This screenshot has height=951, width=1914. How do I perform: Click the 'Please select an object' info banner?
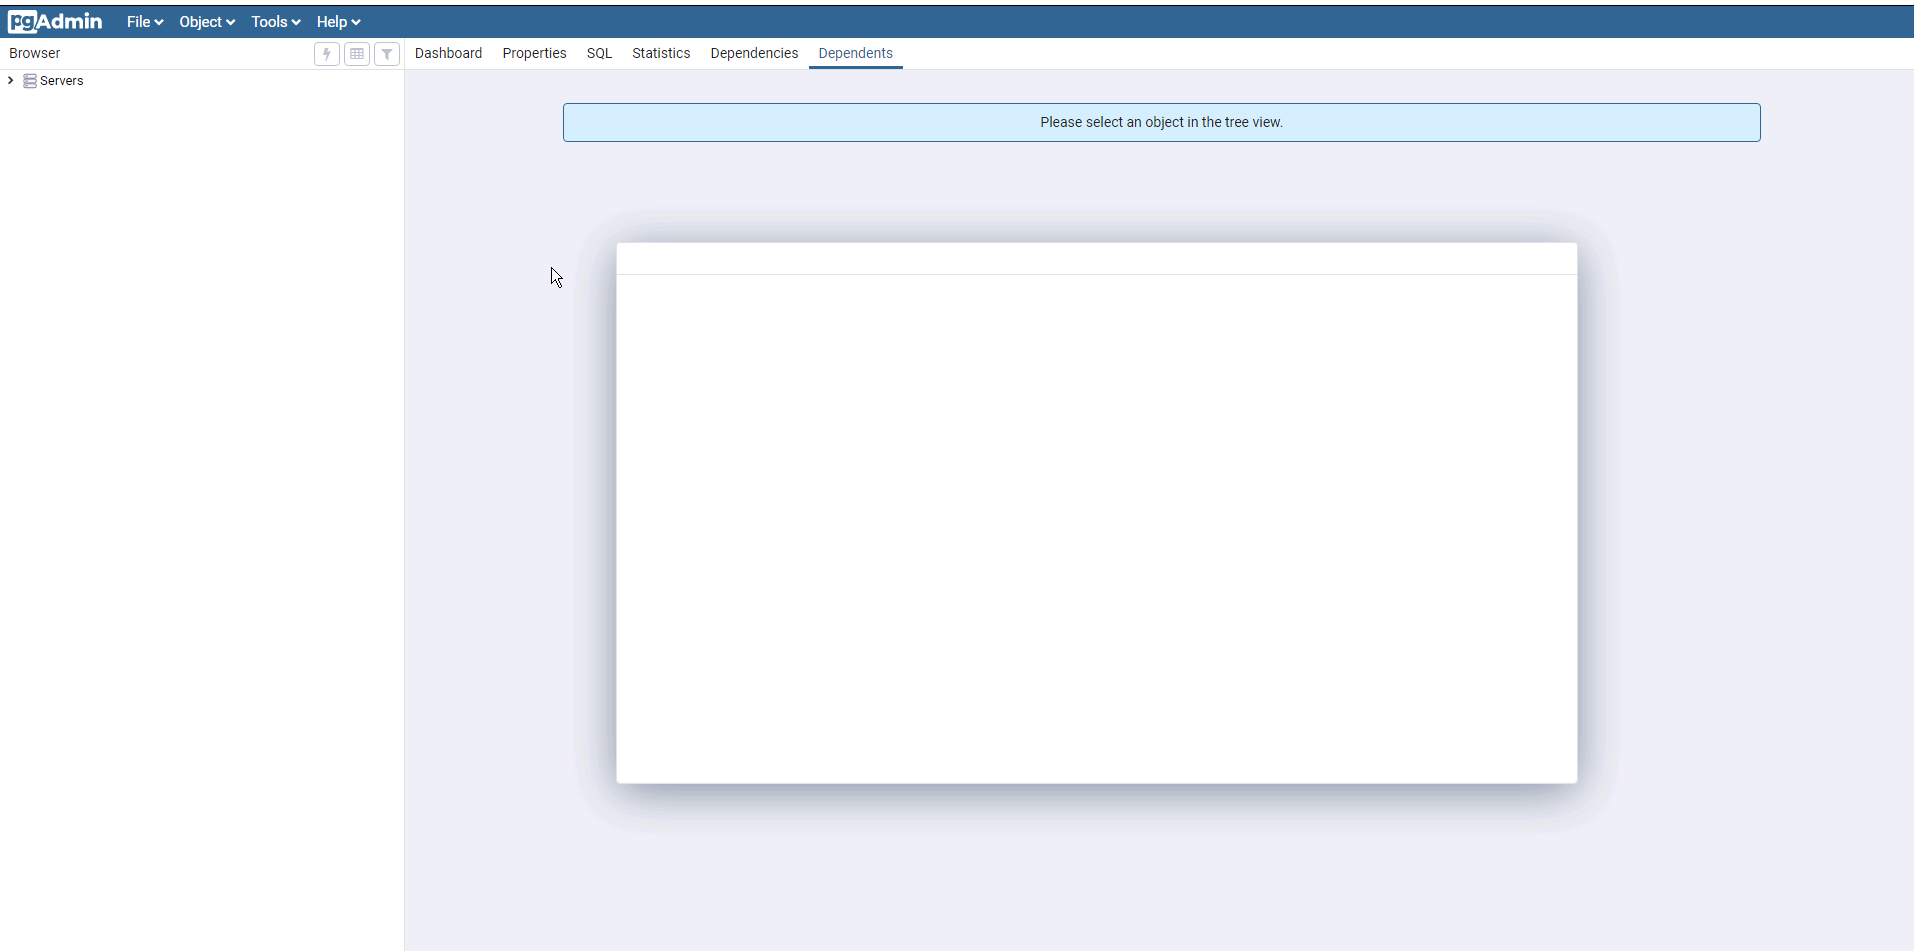click(x=1161, y=122)
